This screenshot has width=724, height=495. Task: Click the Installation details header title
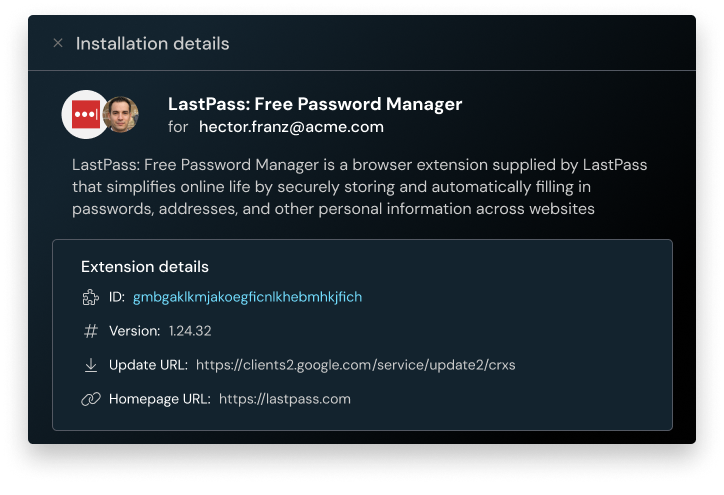pyautogui.click(x=152, y=43)
